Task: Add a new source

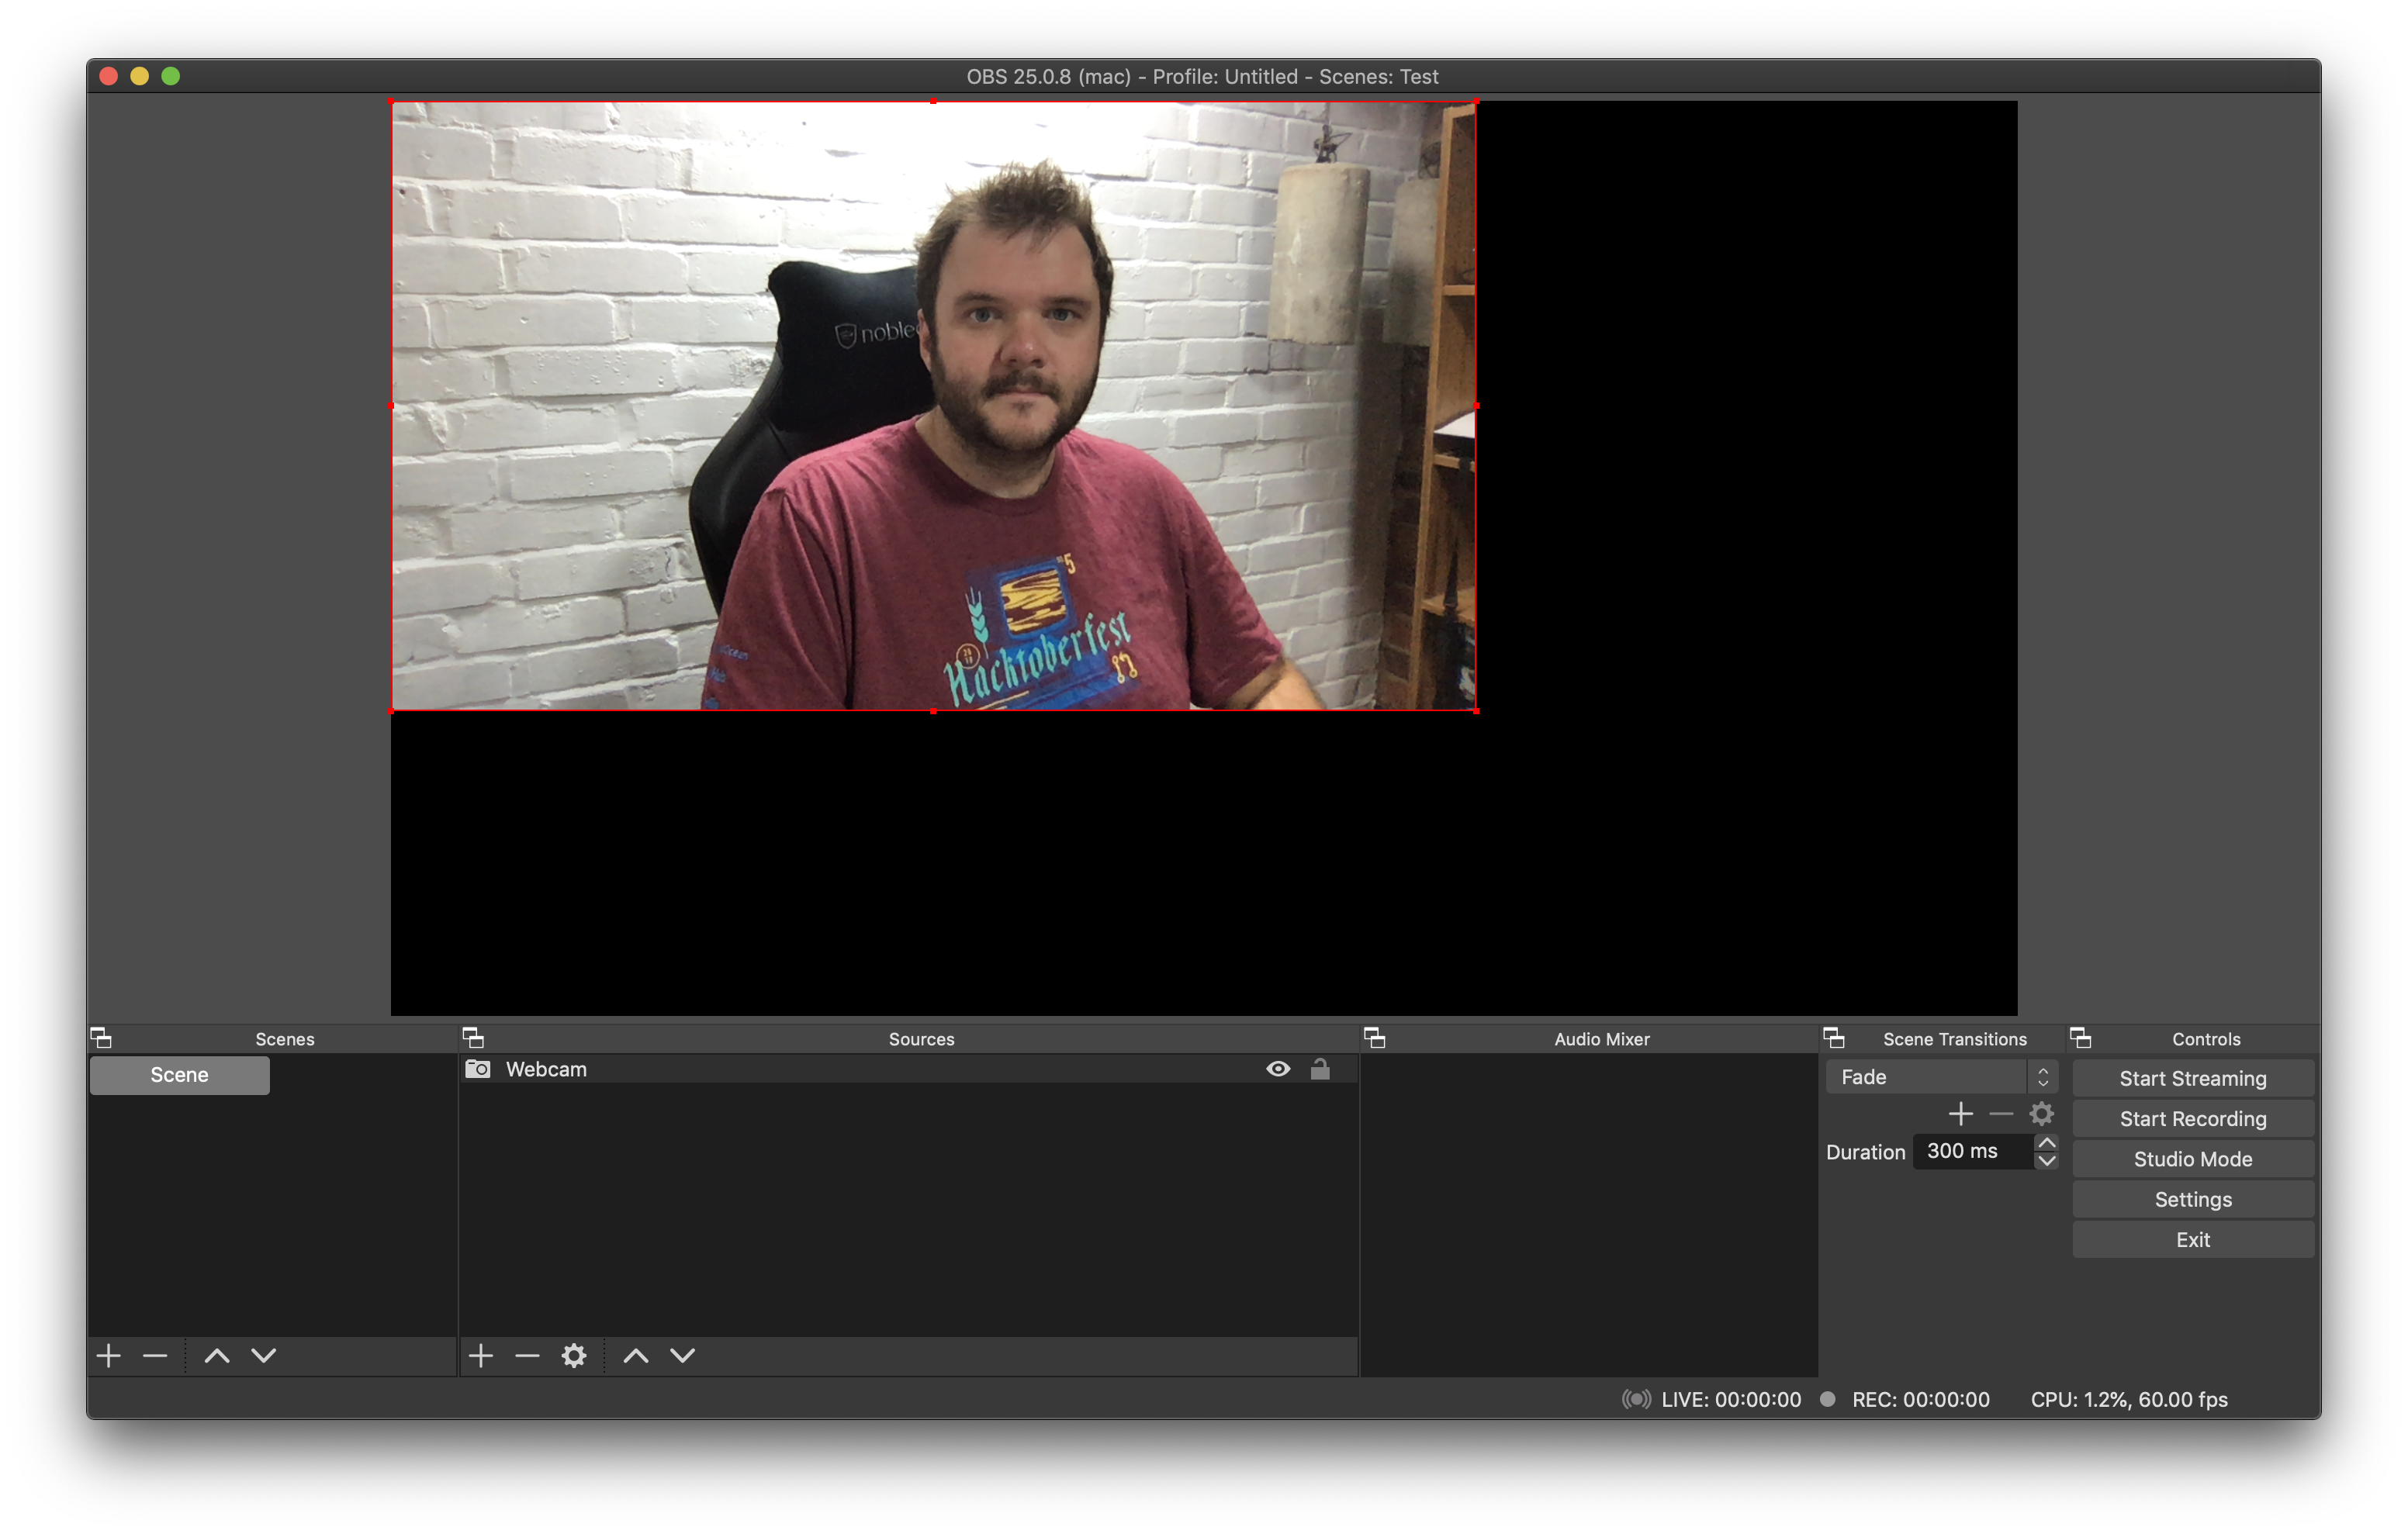Action: click(x=481, y=1355)
